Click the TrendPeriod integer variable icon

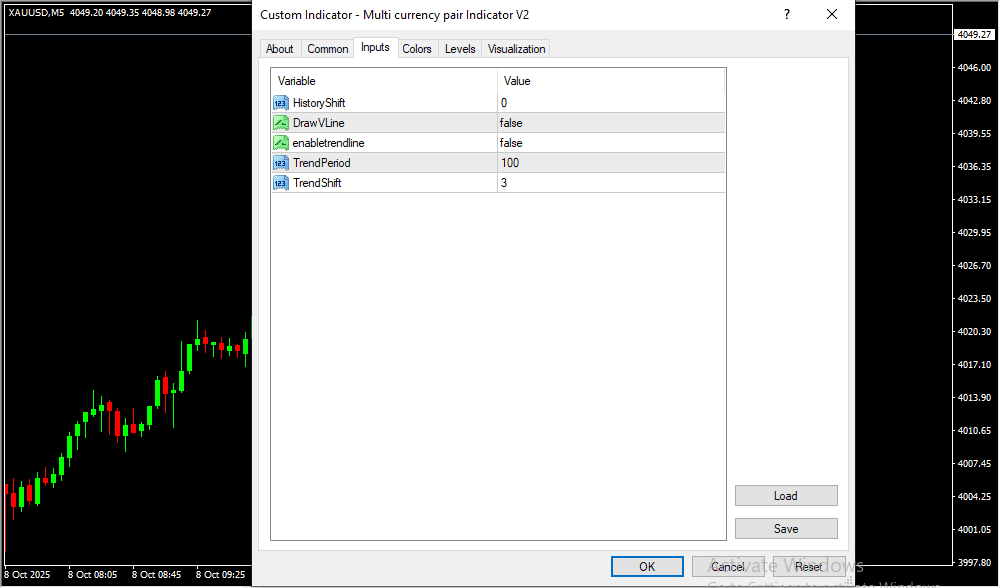pyautogui.click(x=280, y=163)
